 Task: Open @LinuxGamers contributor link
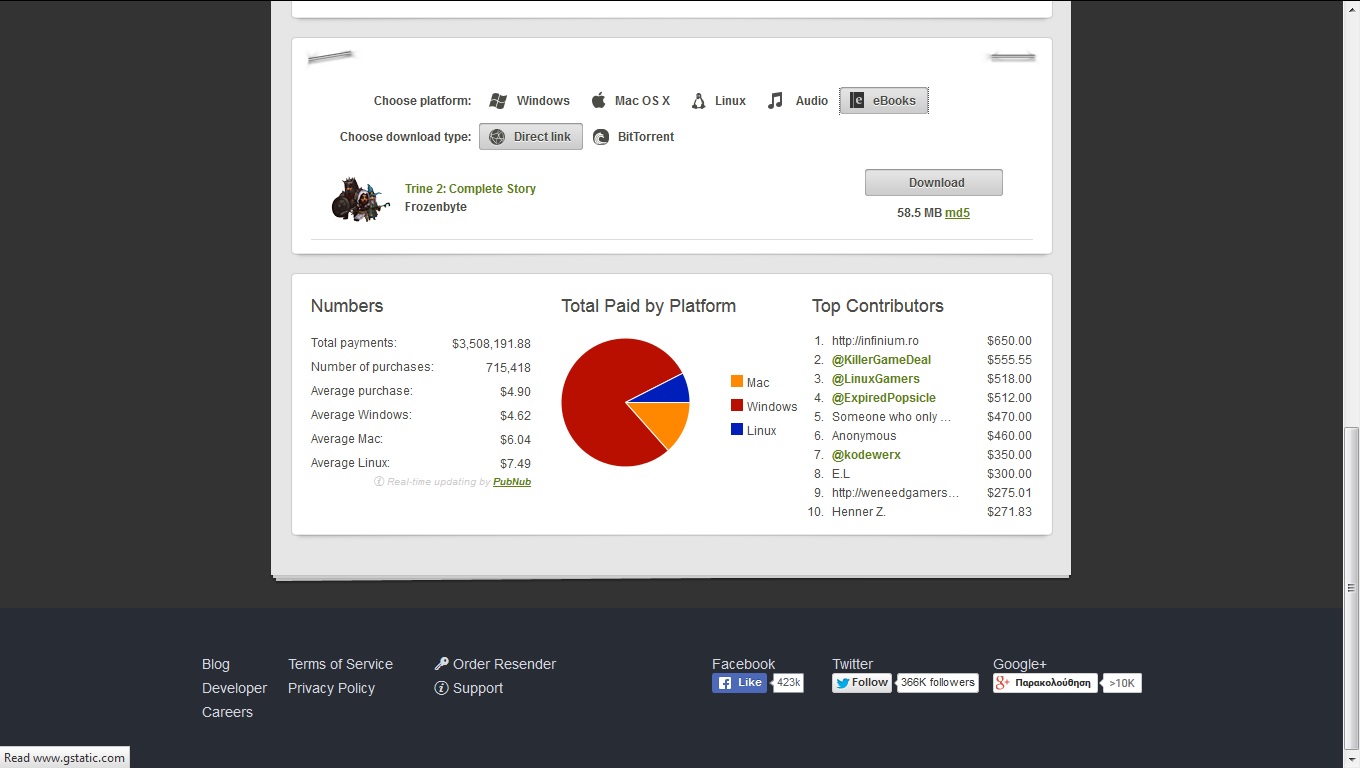[876, 379]
